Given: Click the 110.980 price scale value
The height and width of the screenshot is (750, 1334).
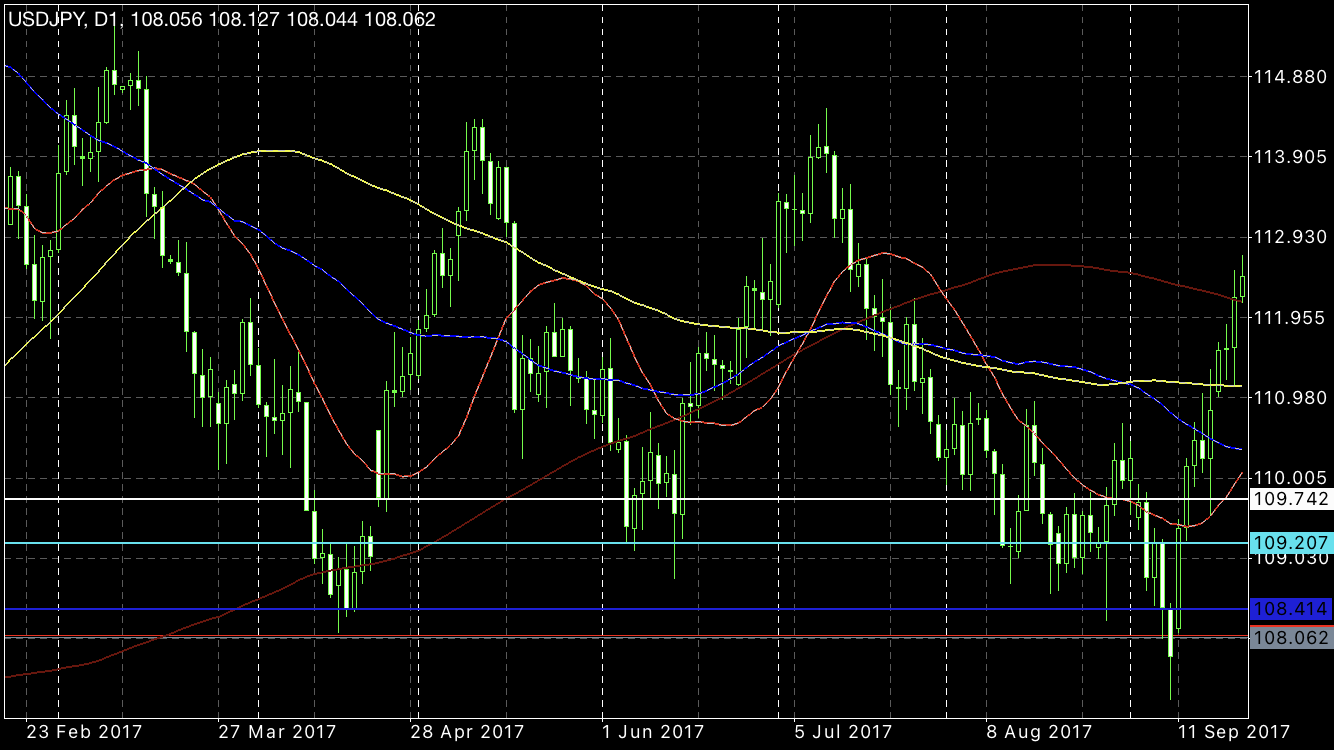Looking at the screenshot, I should click(1290, 398).
